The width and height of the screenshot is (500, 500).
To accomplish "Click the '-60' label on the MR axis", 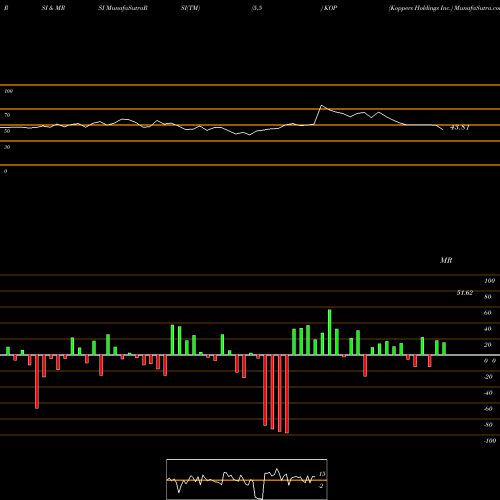I will click(x=488, y=409).
